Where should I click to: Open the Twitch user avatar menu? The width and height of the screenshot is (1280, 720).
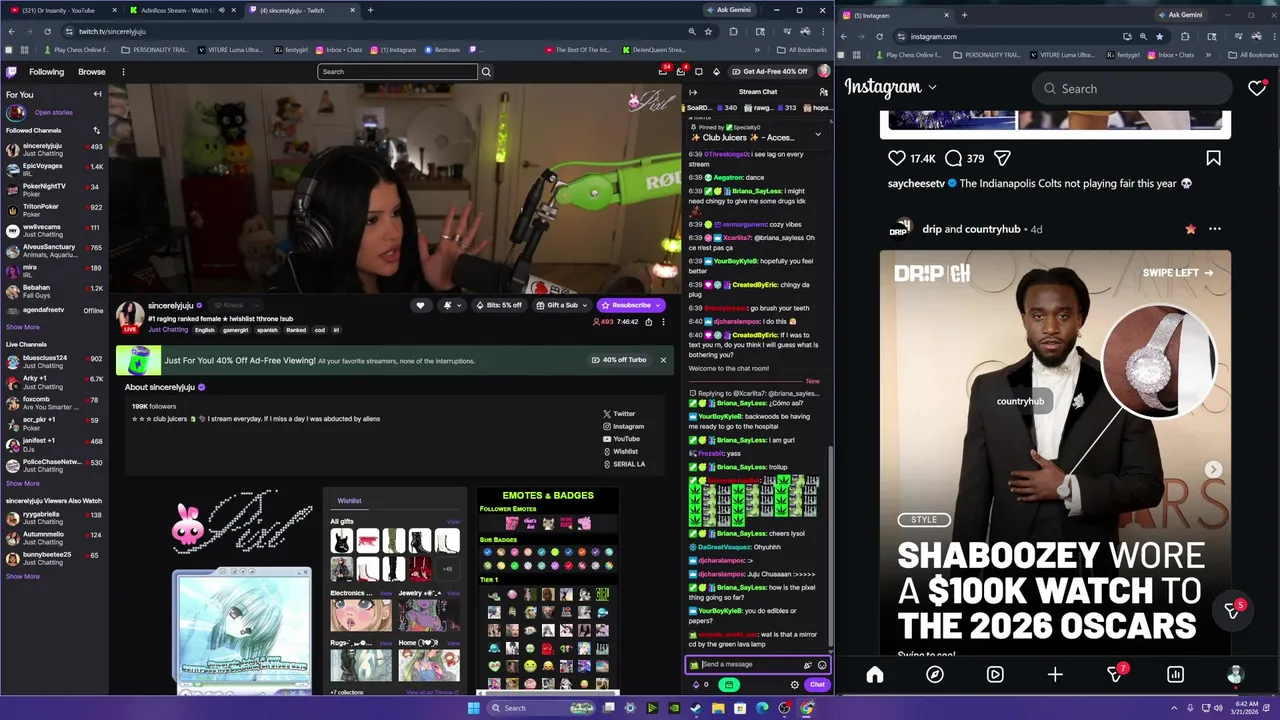click(x=824, y=71)
